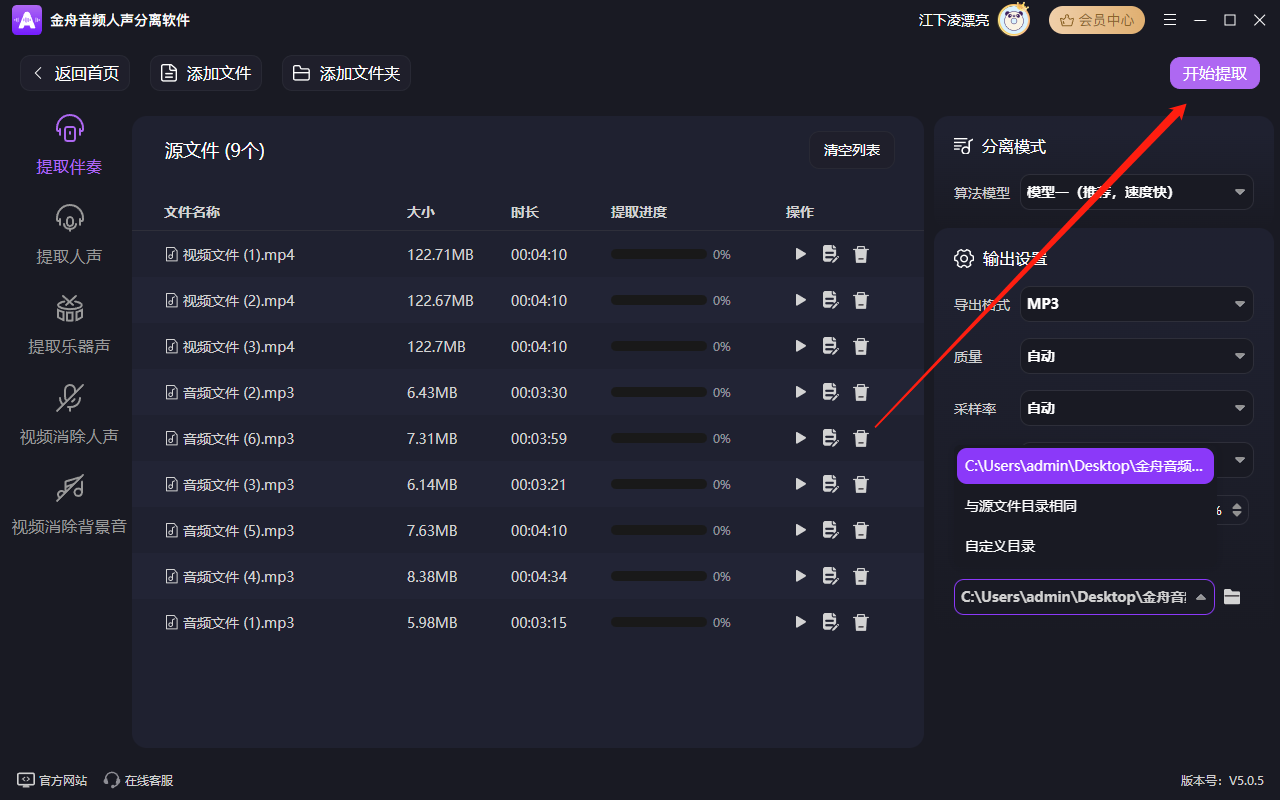The image size is (1280, 800).
Task: Open the 导出格式 MP3 dropdown
Action: pos(1136,304)
